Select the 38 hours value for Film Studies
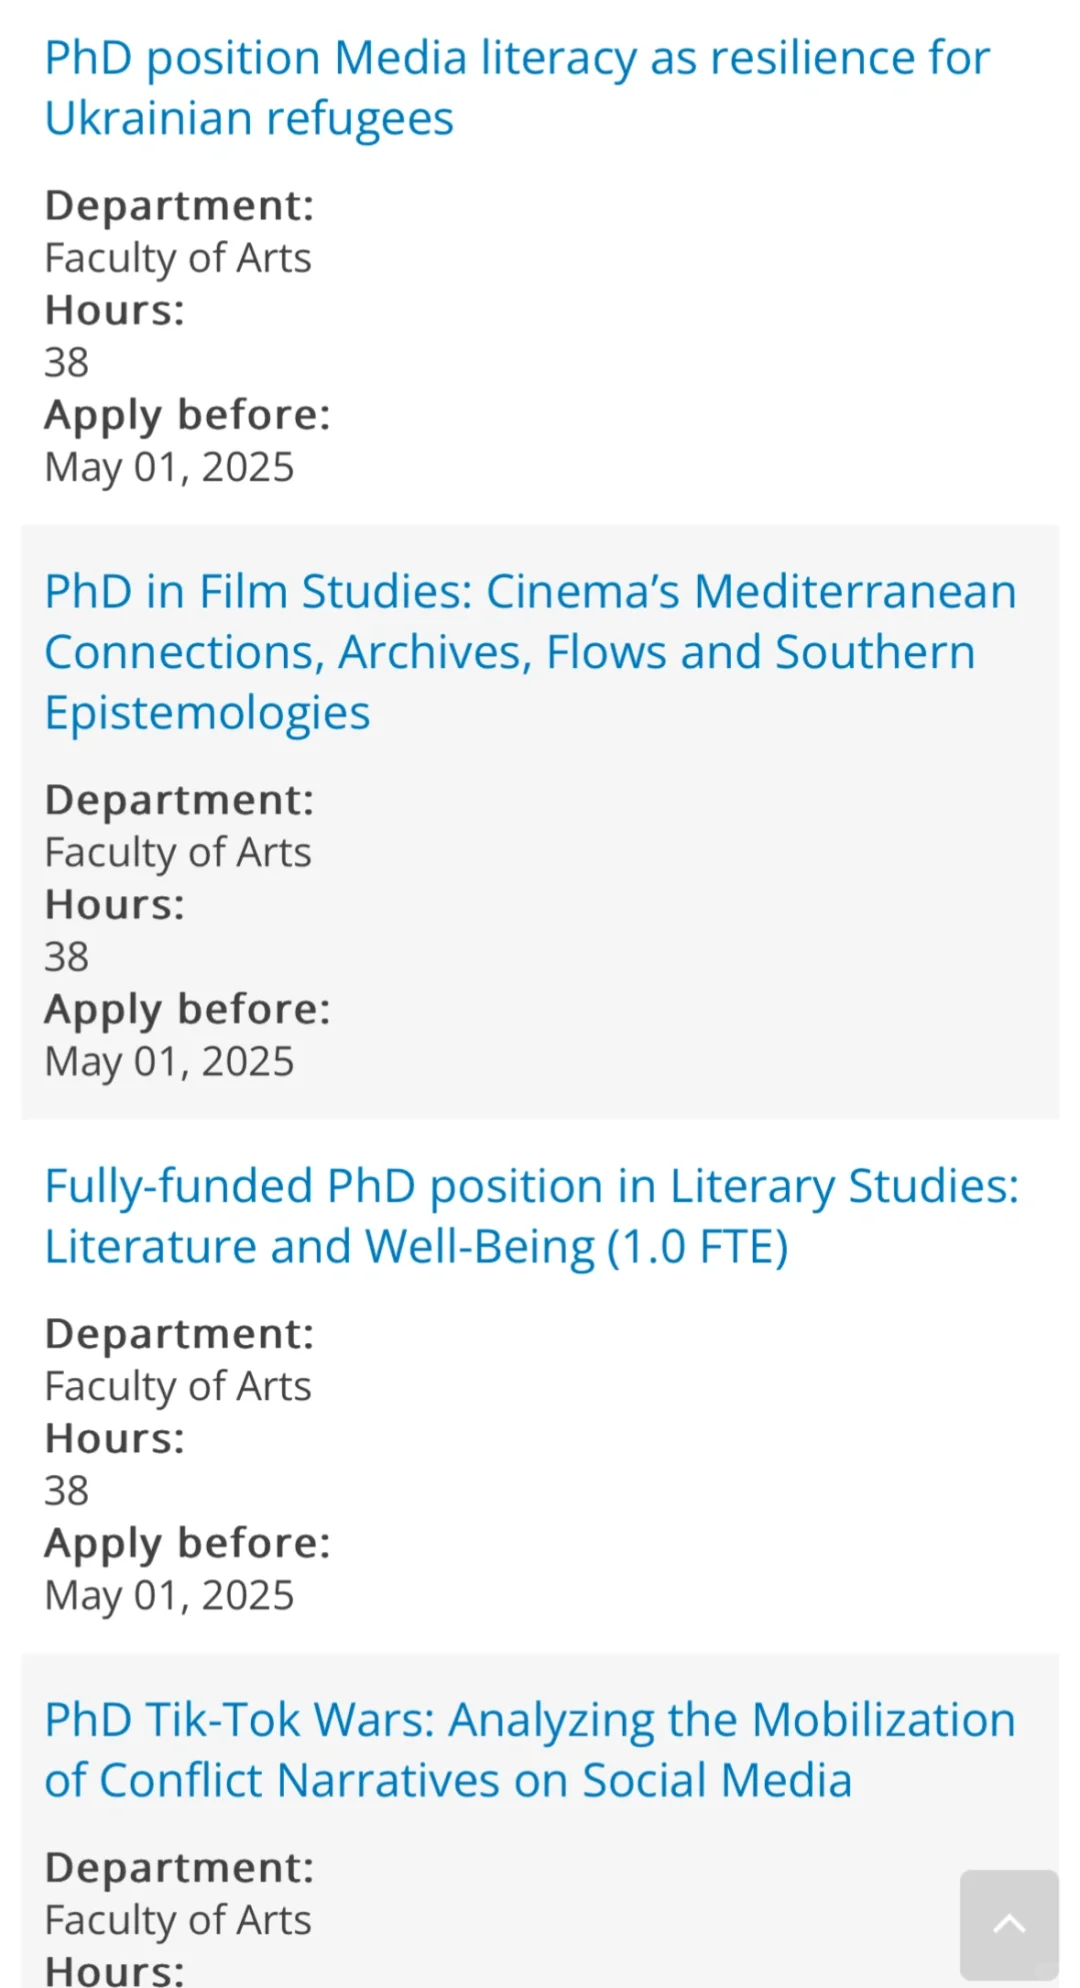The image size is (1080, 1988). pyautogui.click(x=67, y=957)
